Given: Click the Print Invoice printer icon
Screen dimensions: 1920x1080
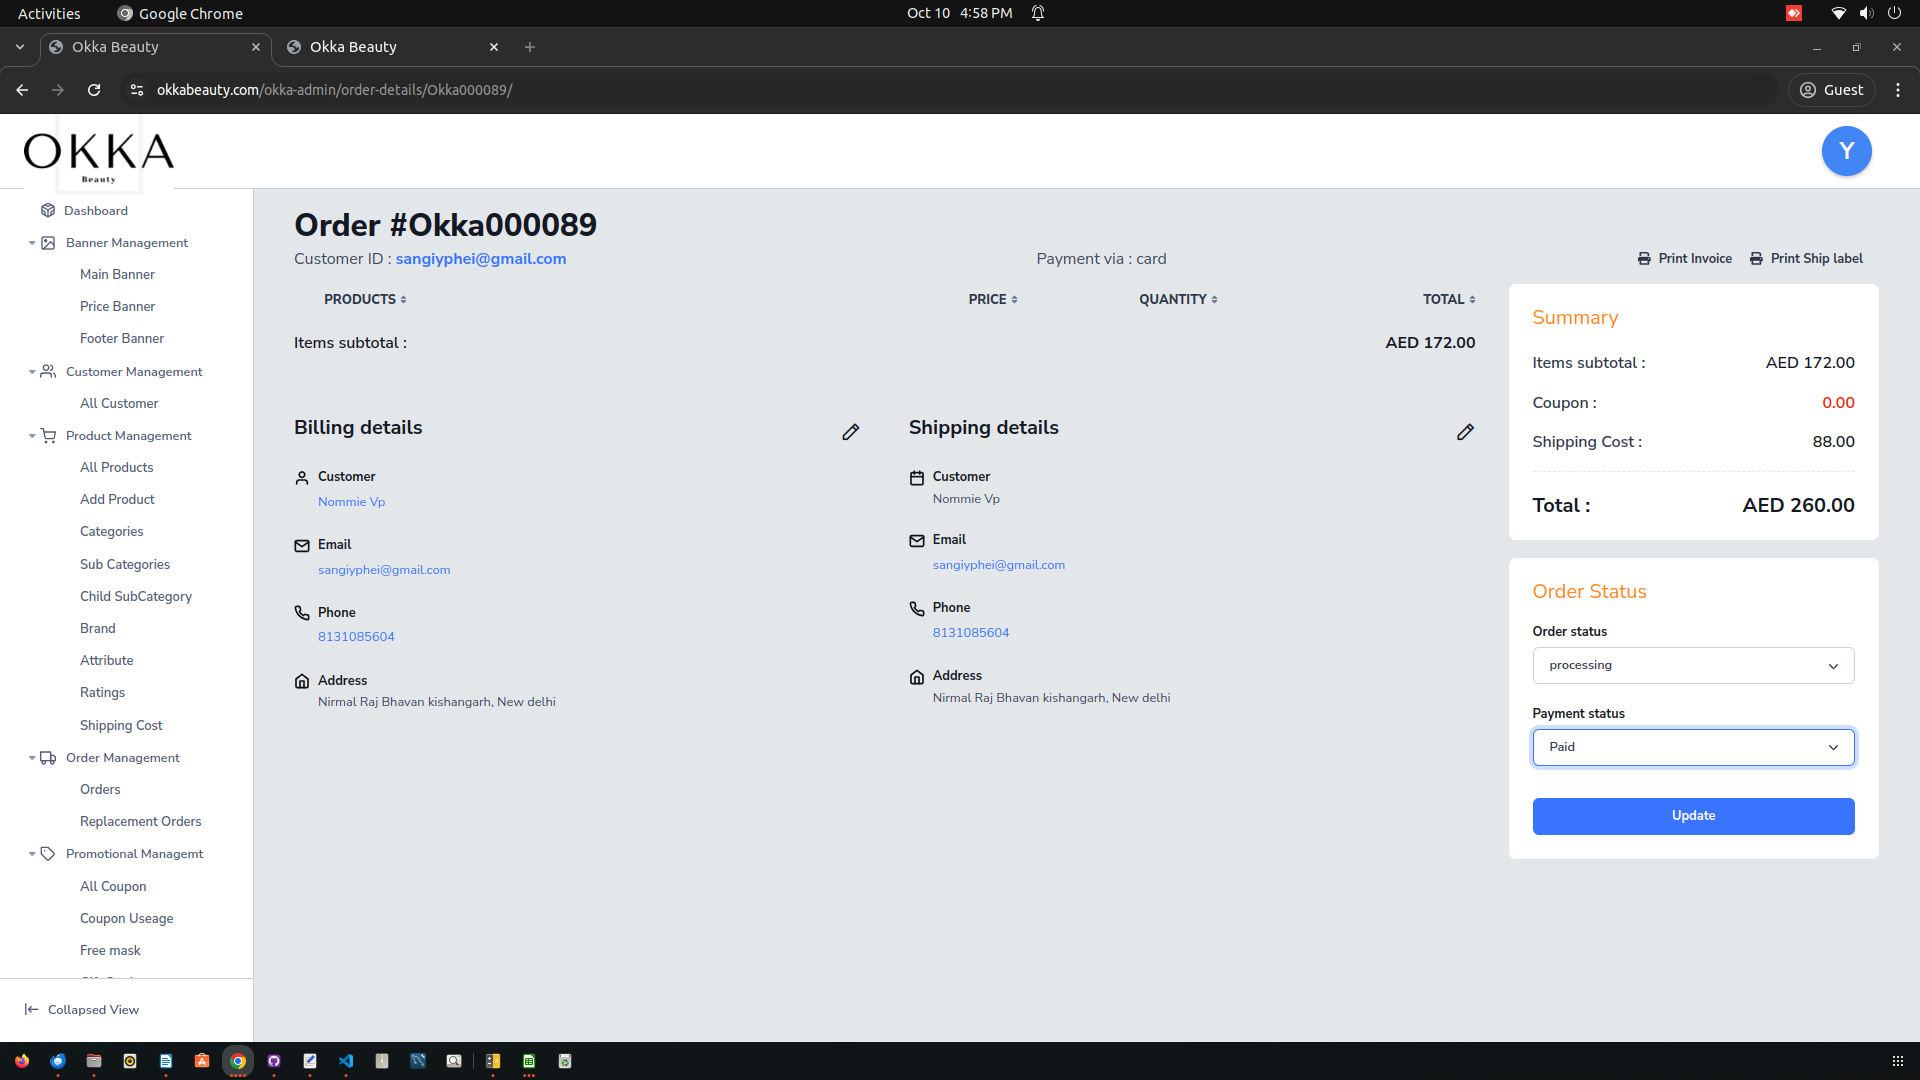Looking at the screenshot, I should [1644, 259].
